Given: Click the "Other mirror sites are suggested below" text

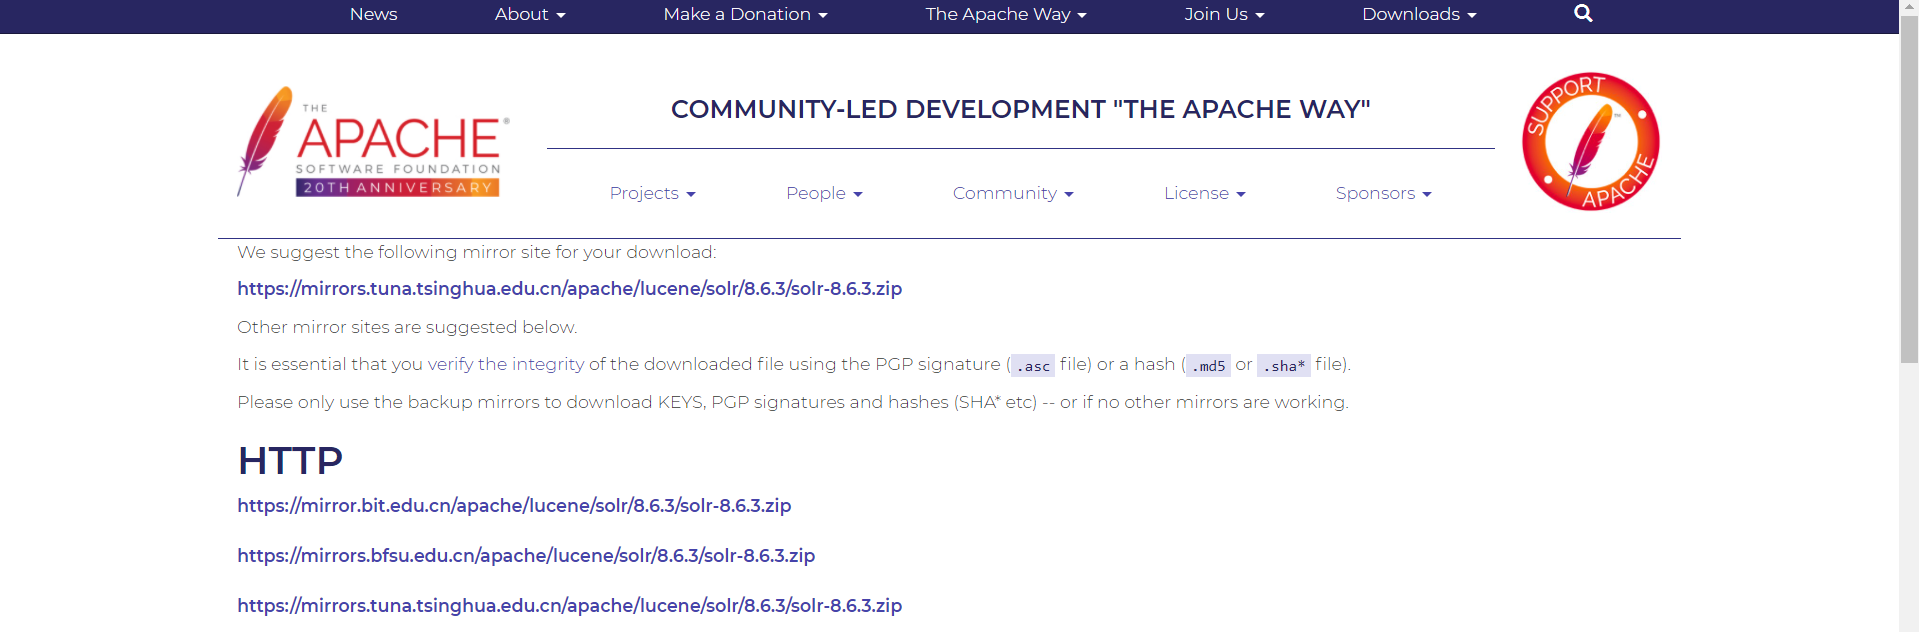Looking at the screenshot, I should point(407,327).
